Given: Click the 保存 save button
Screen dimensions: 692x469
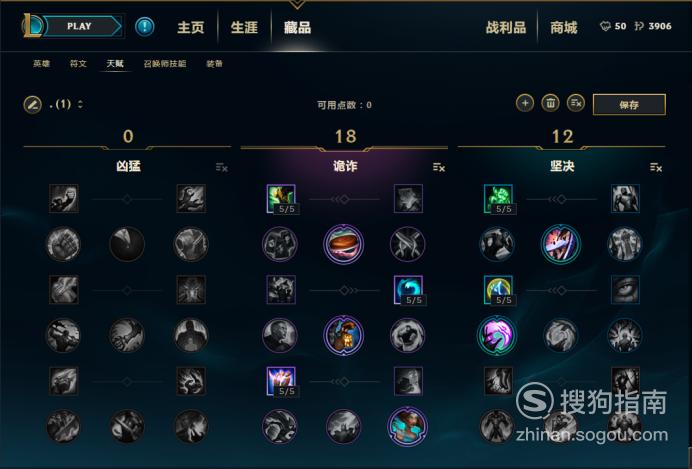Looking at the screenshot, I should point(629,105).
